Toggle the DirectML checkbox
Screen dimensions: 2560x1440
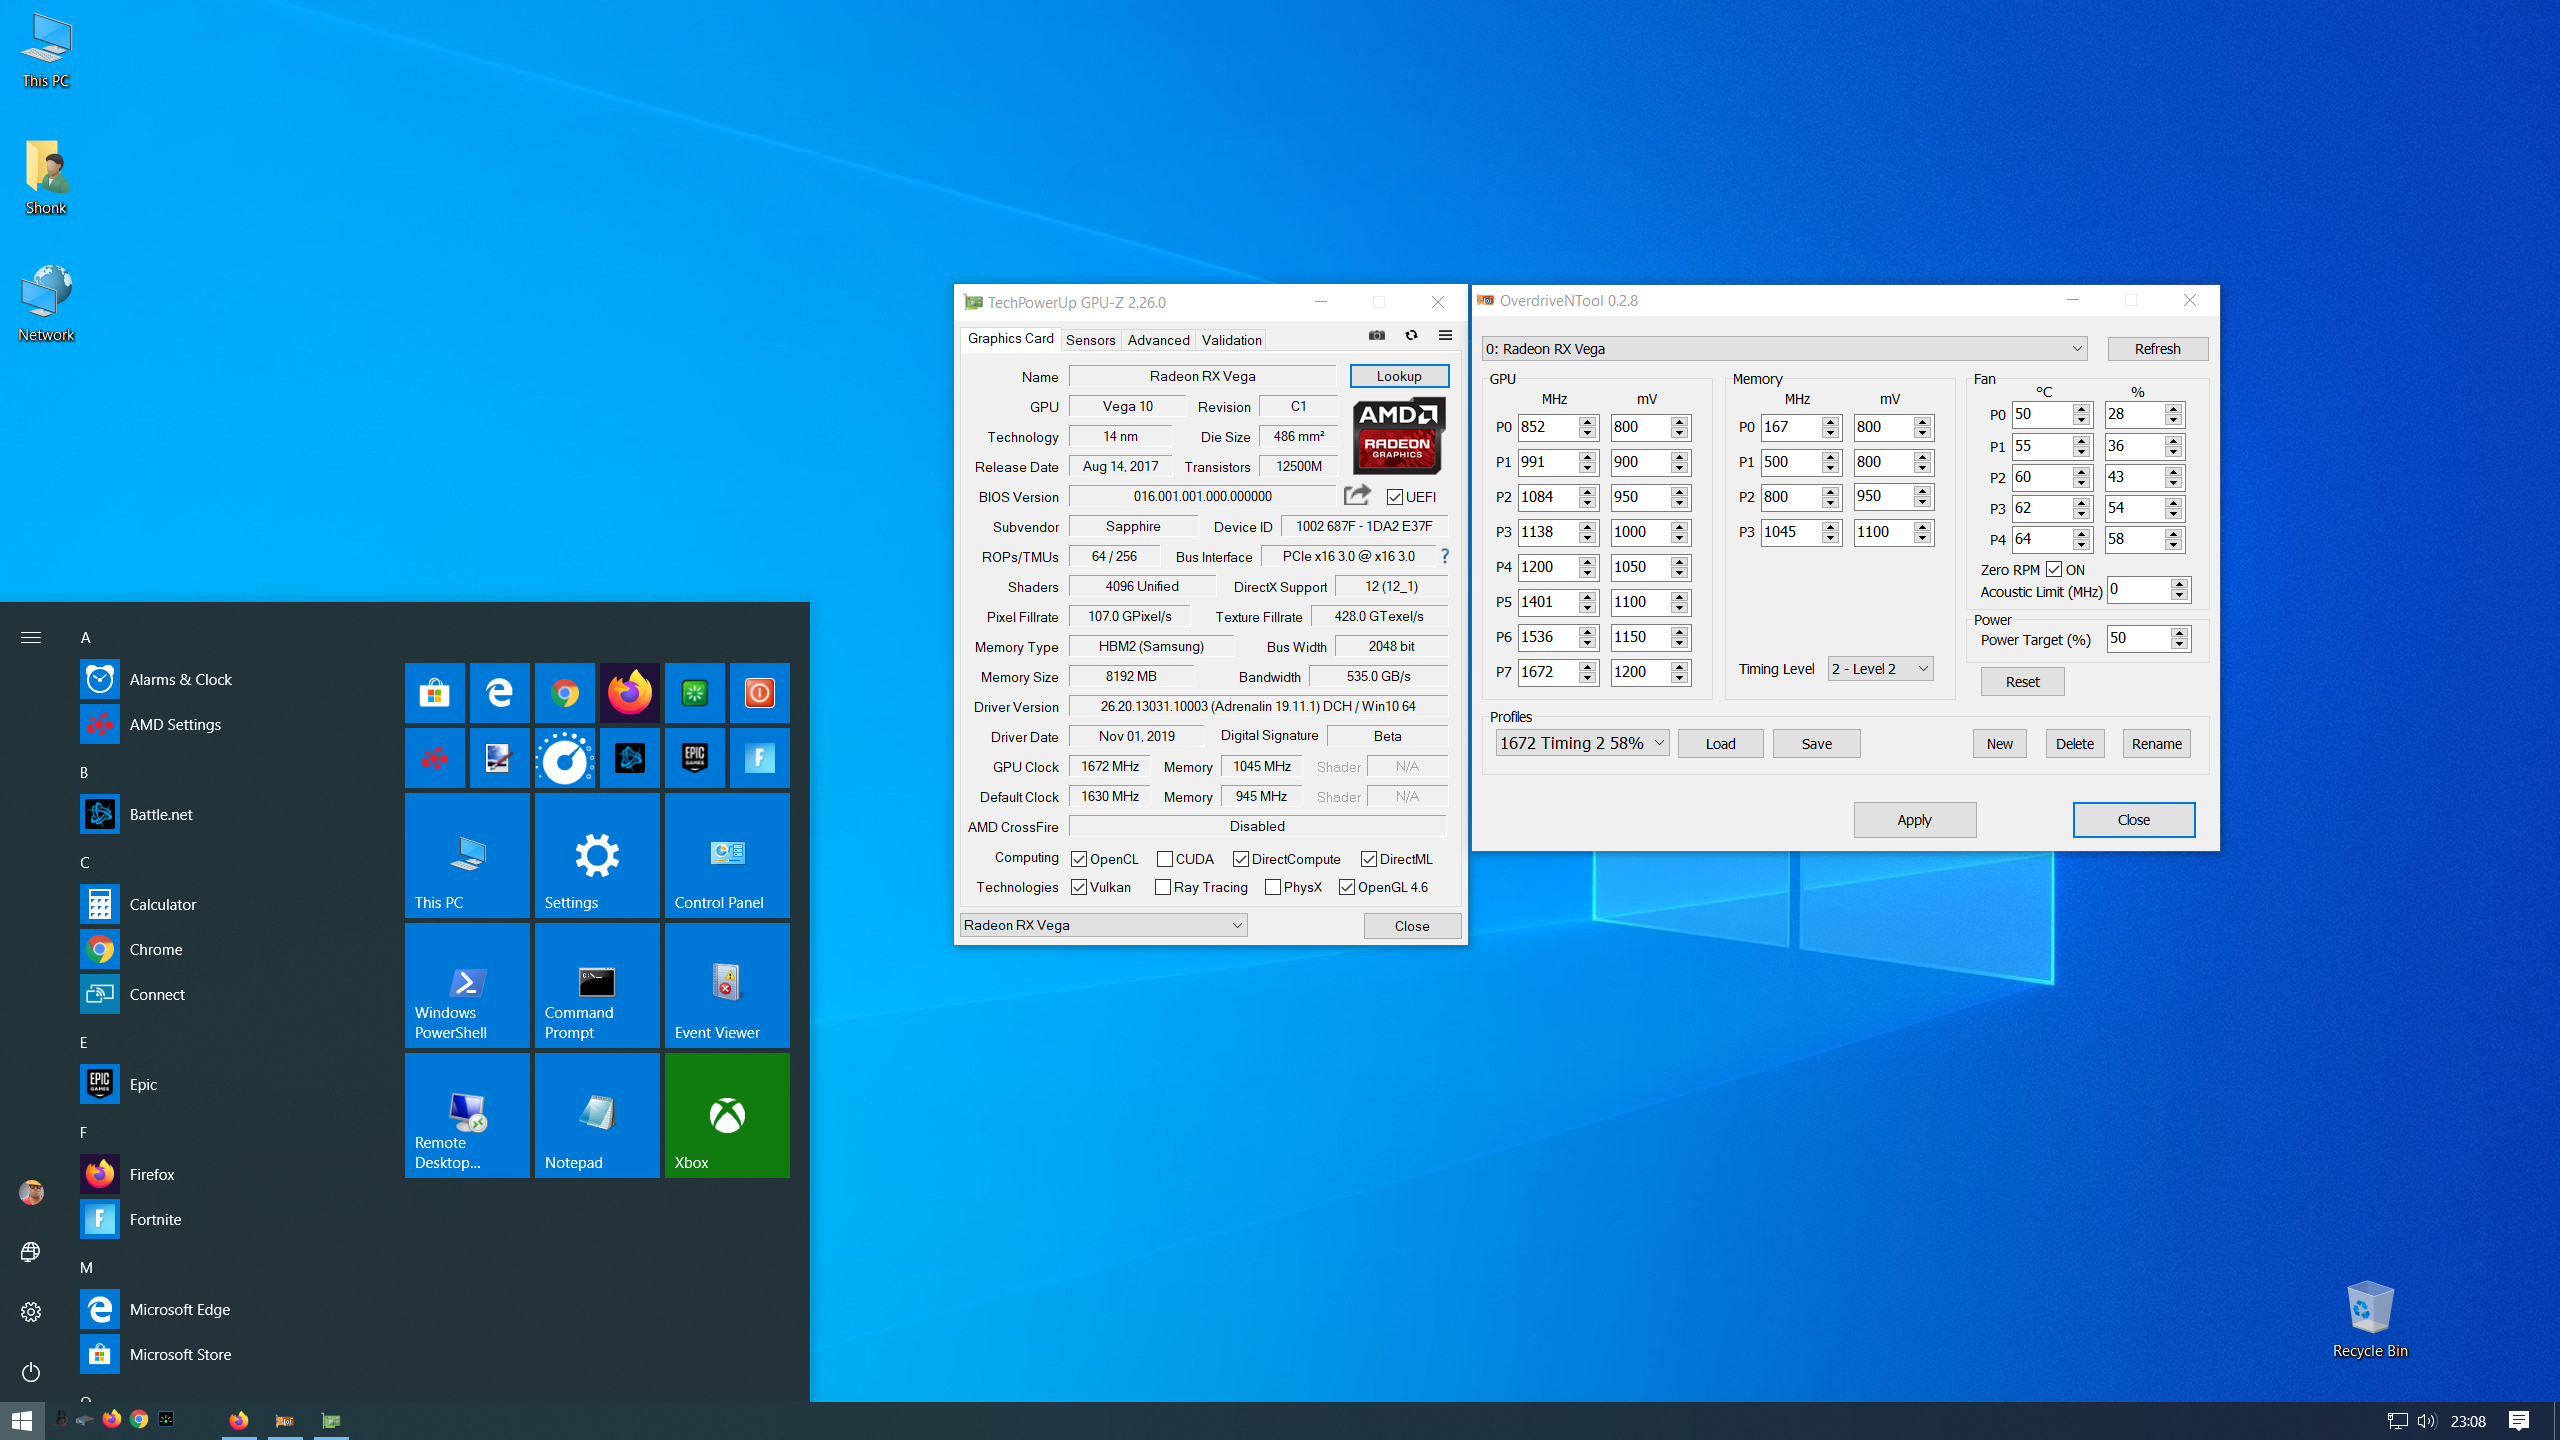tap(1369, 859)
